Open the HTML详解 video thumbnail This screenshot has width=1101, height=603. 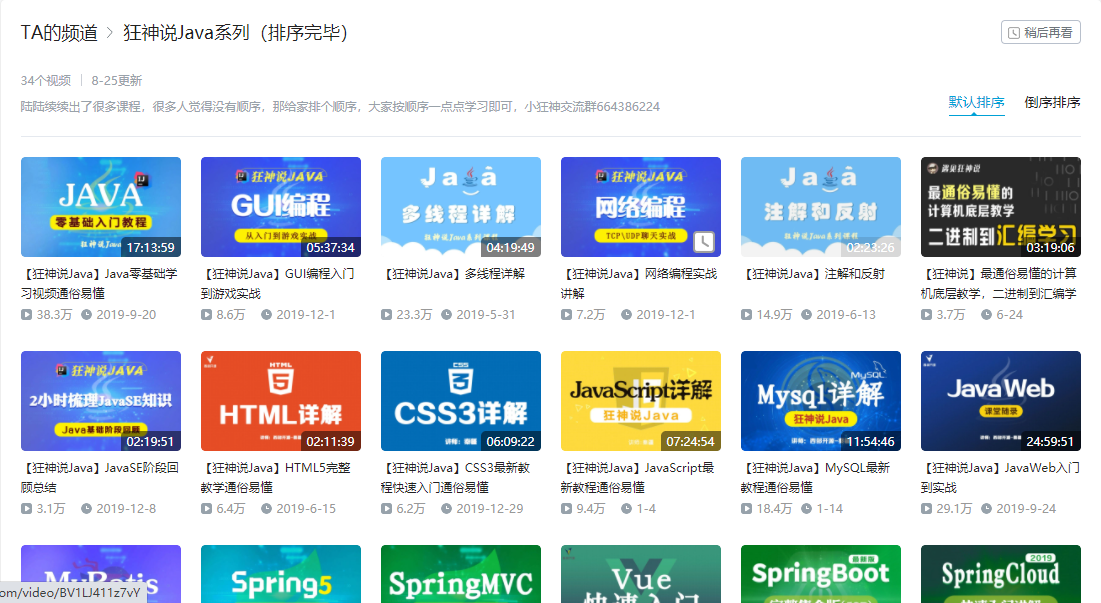[x=281, y=401]
